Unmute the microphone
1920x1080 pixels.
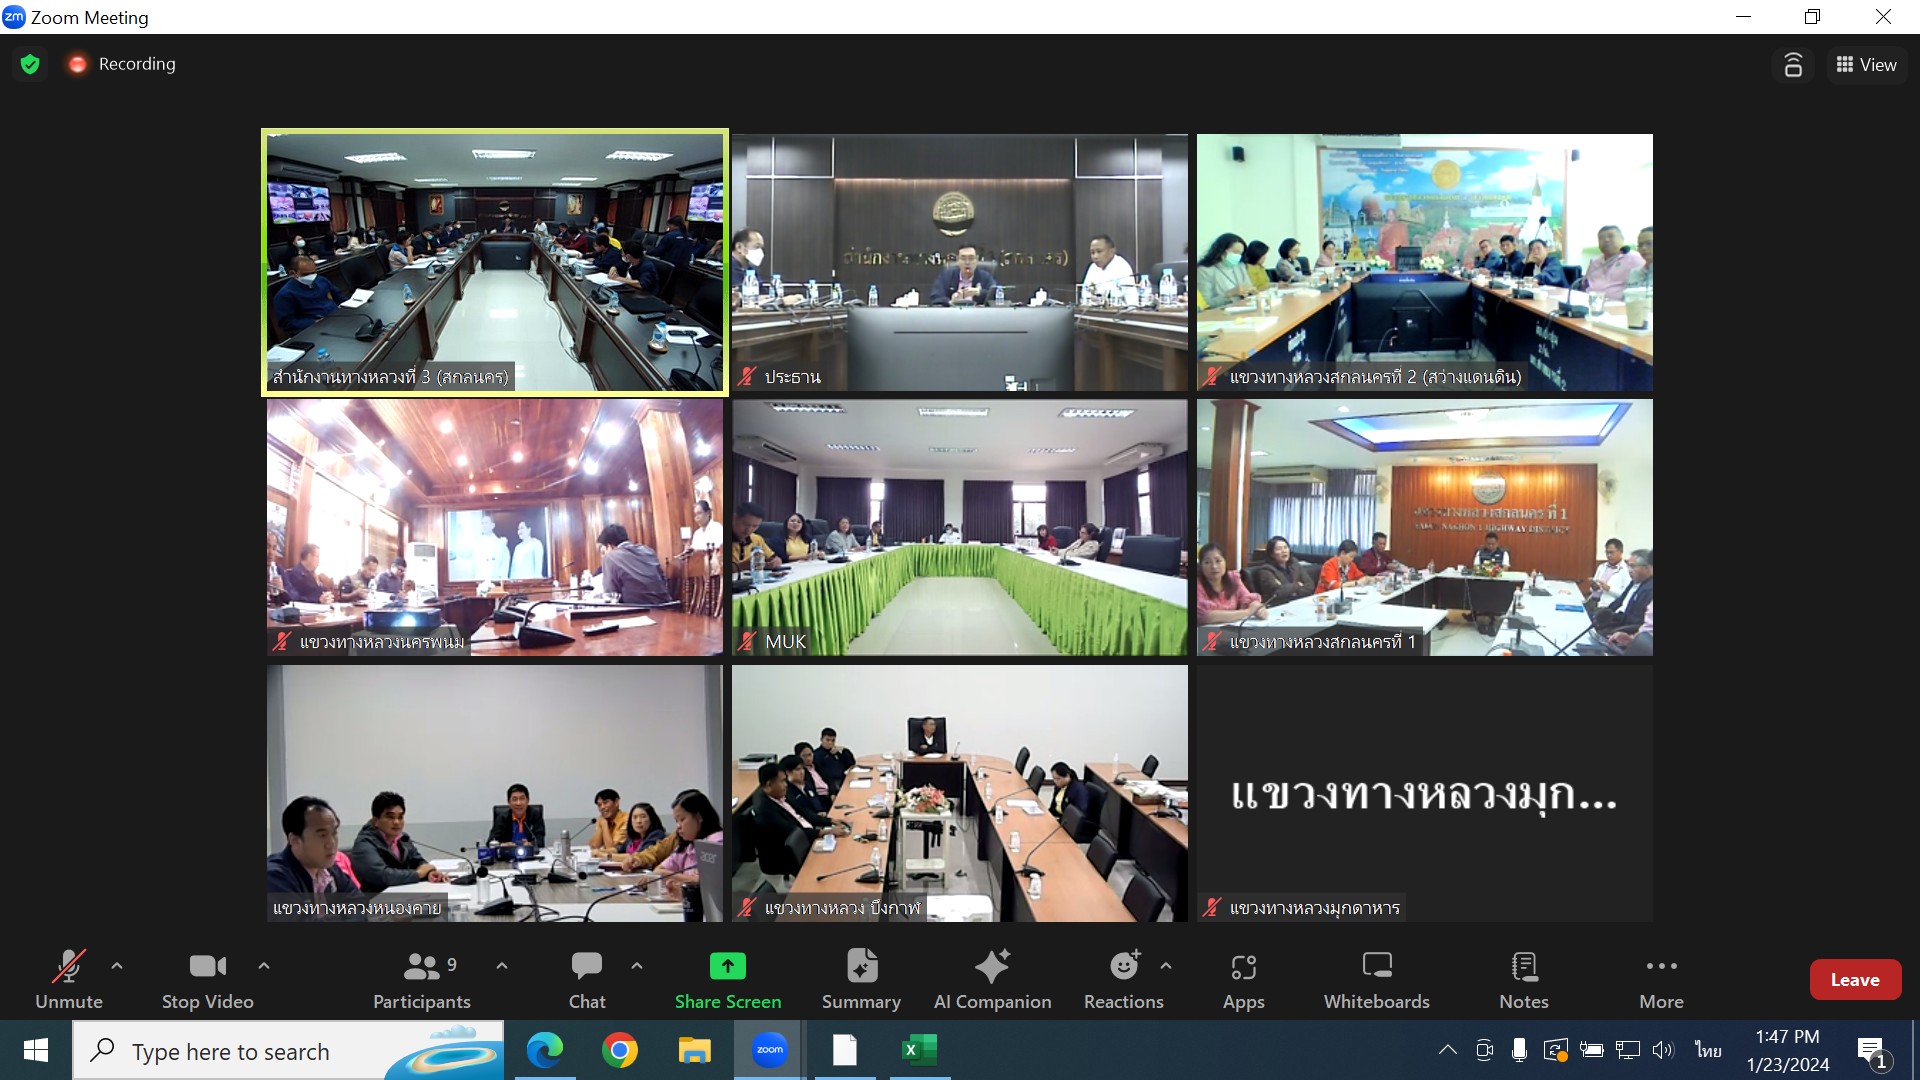point(68,979)
